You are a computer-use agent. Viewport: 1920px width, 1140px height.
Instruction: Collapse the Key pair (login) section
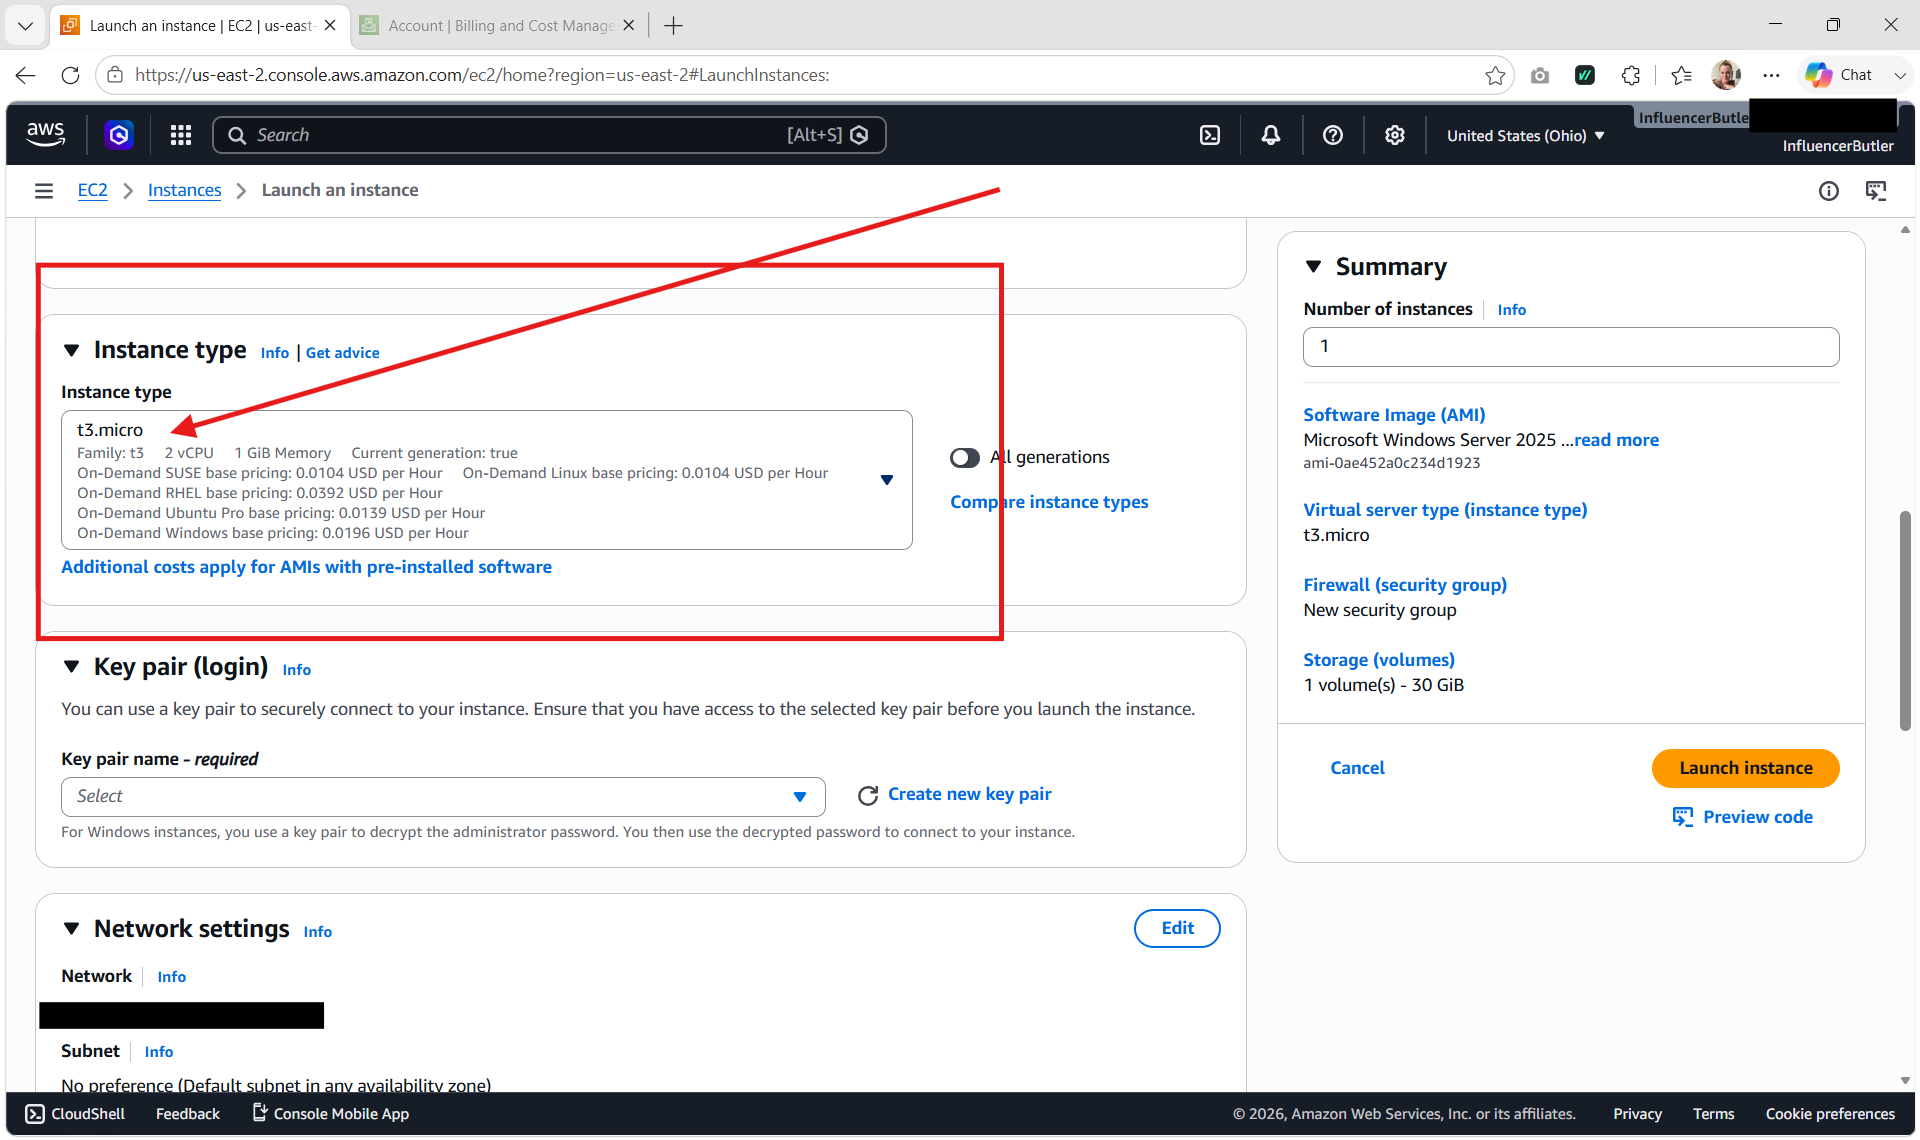pos(71,667)
